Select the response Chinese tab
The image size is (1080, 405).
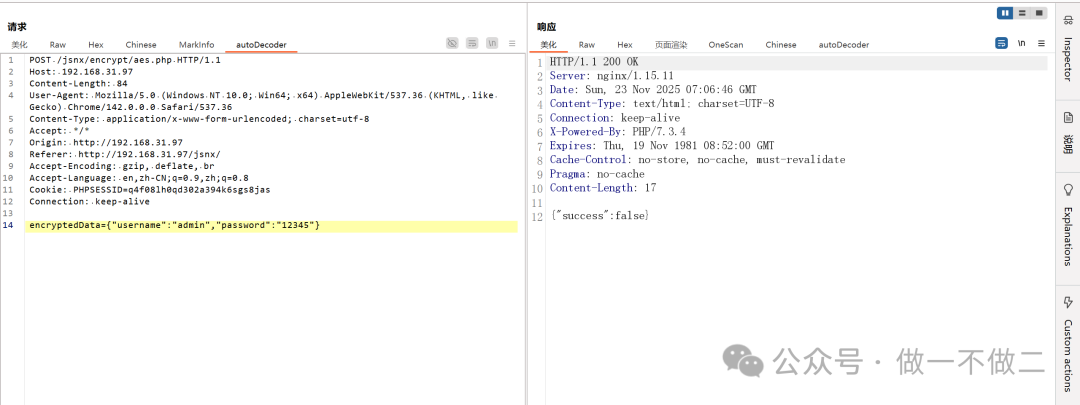[781, 45]
